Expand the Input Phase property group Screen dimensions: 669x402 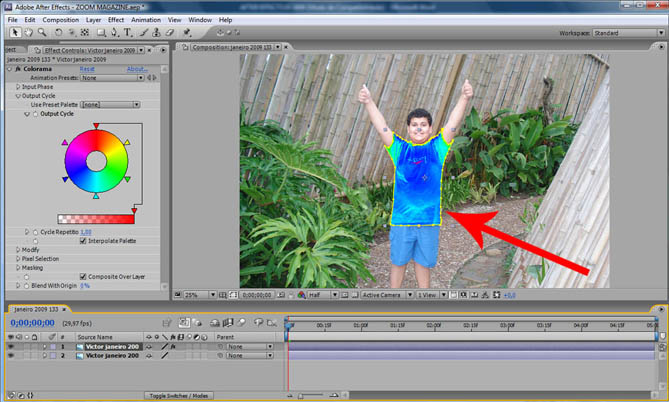point(18,87)
